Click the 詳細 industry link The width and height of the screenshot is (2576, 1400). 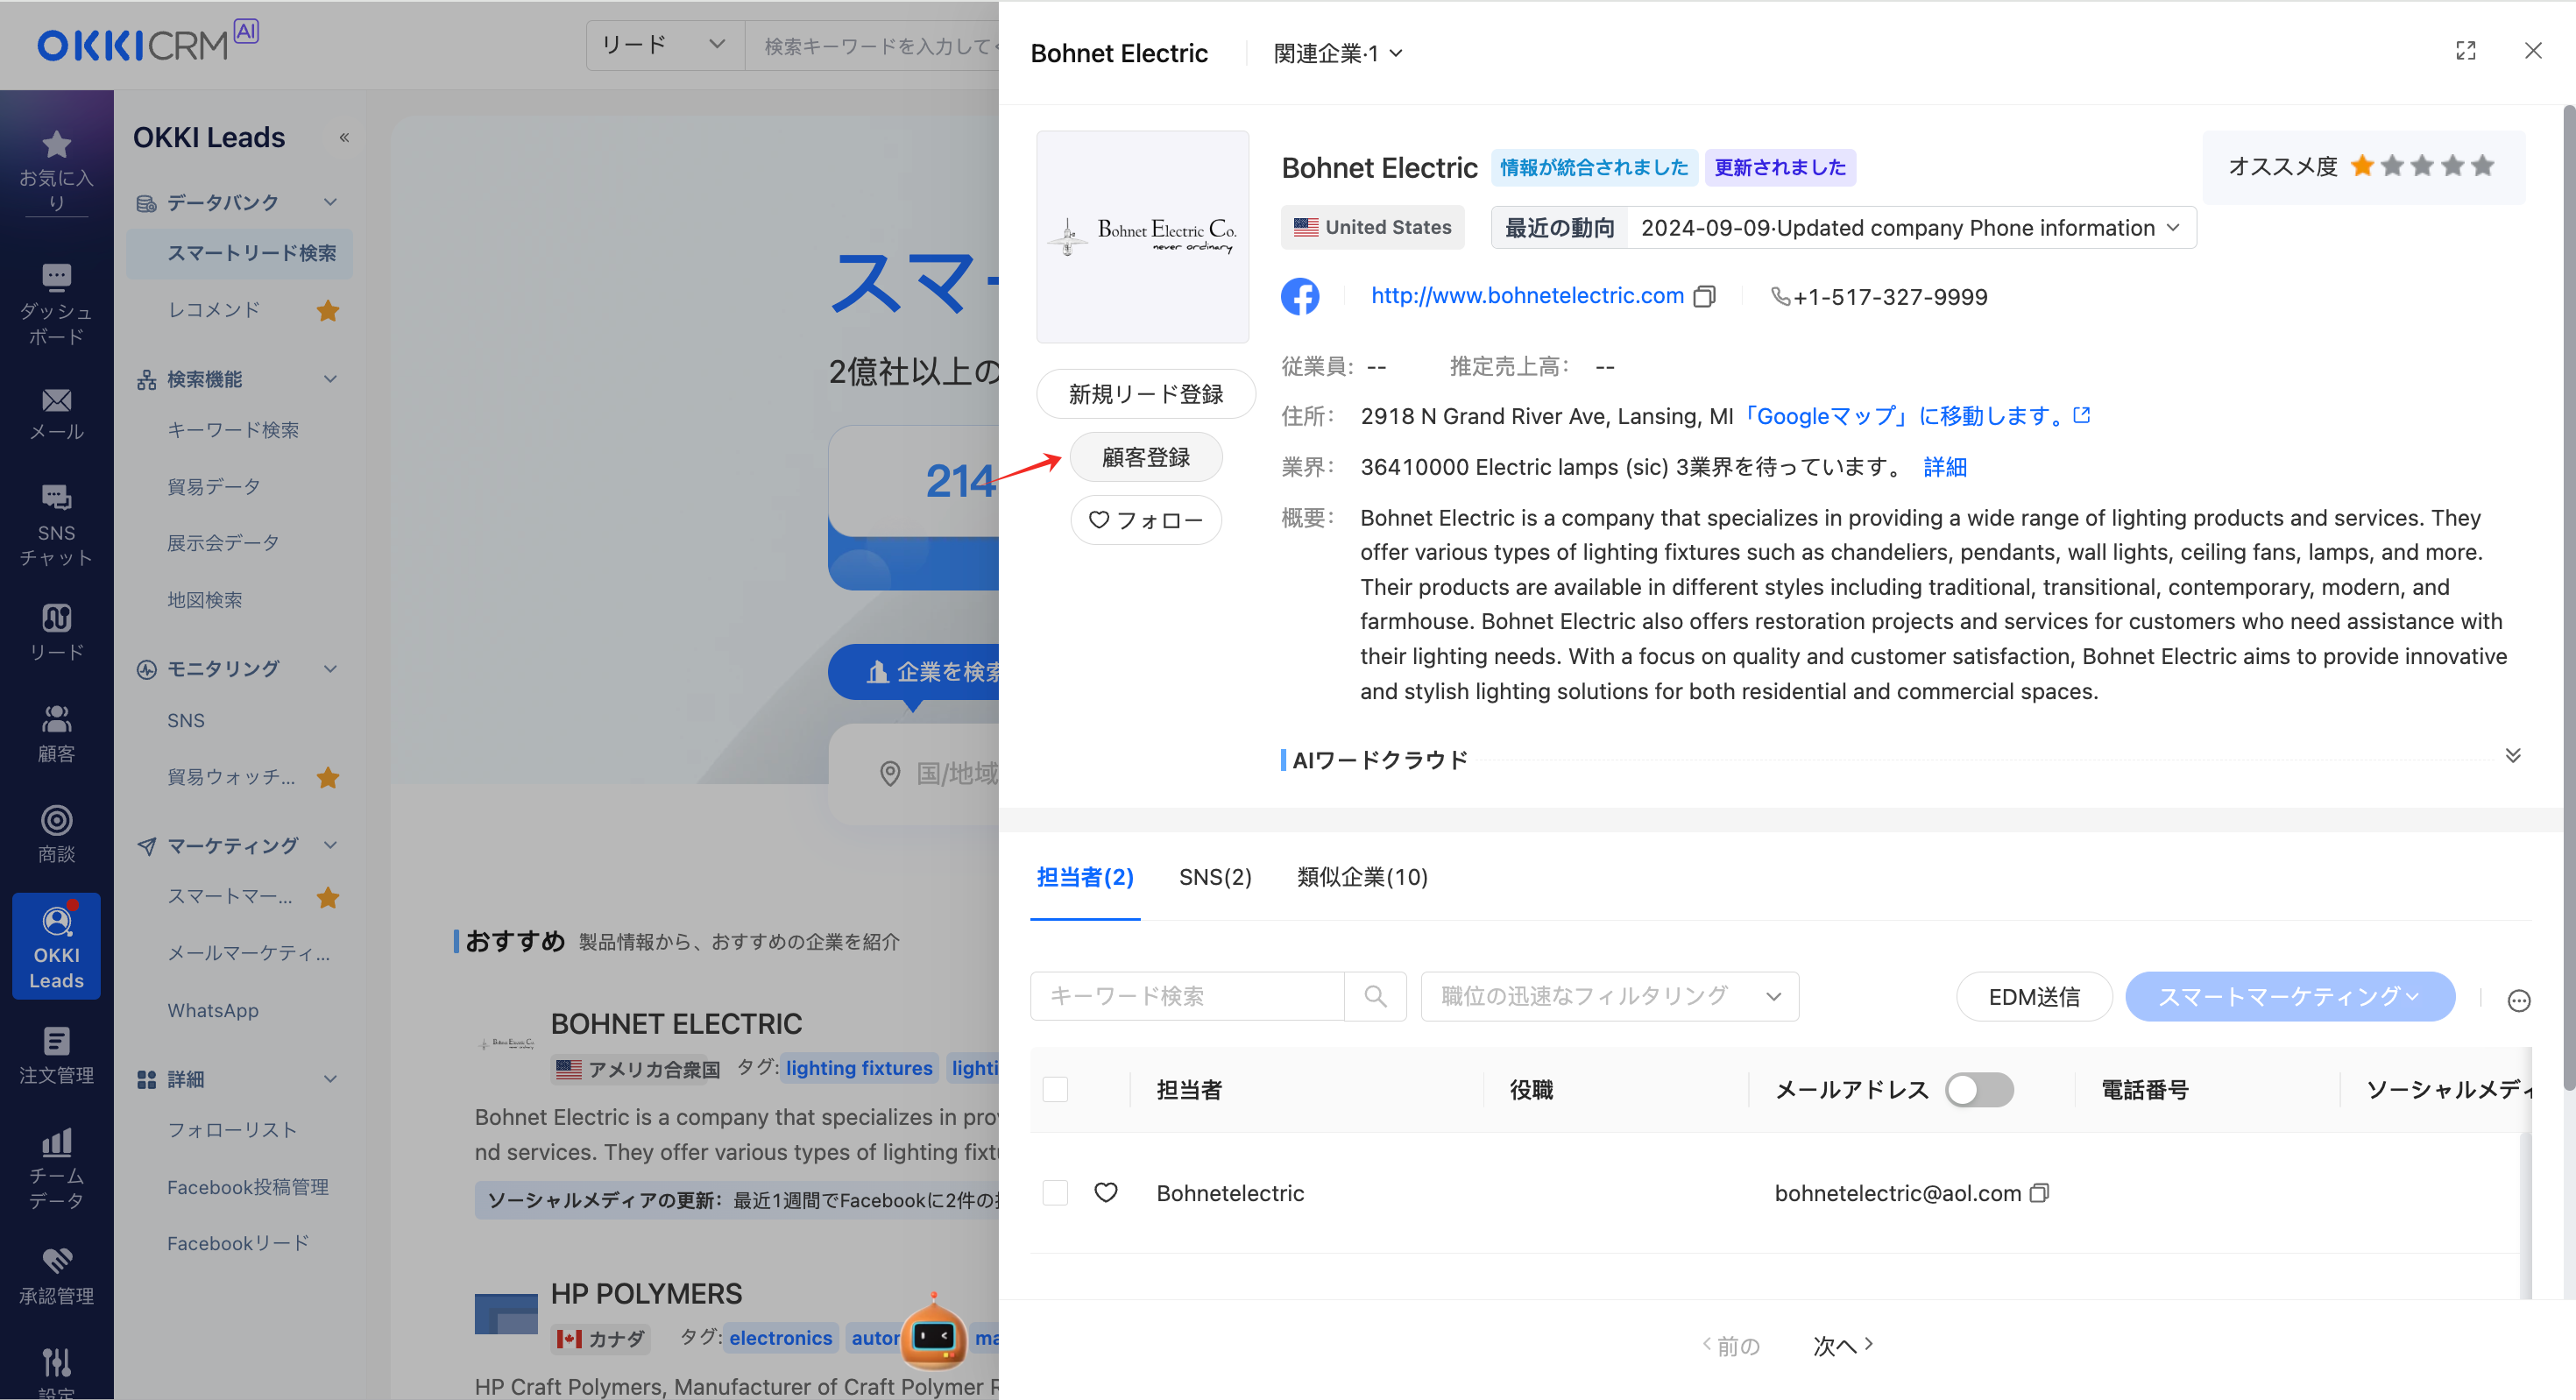pyautogui.click(x=1945, y=467)
